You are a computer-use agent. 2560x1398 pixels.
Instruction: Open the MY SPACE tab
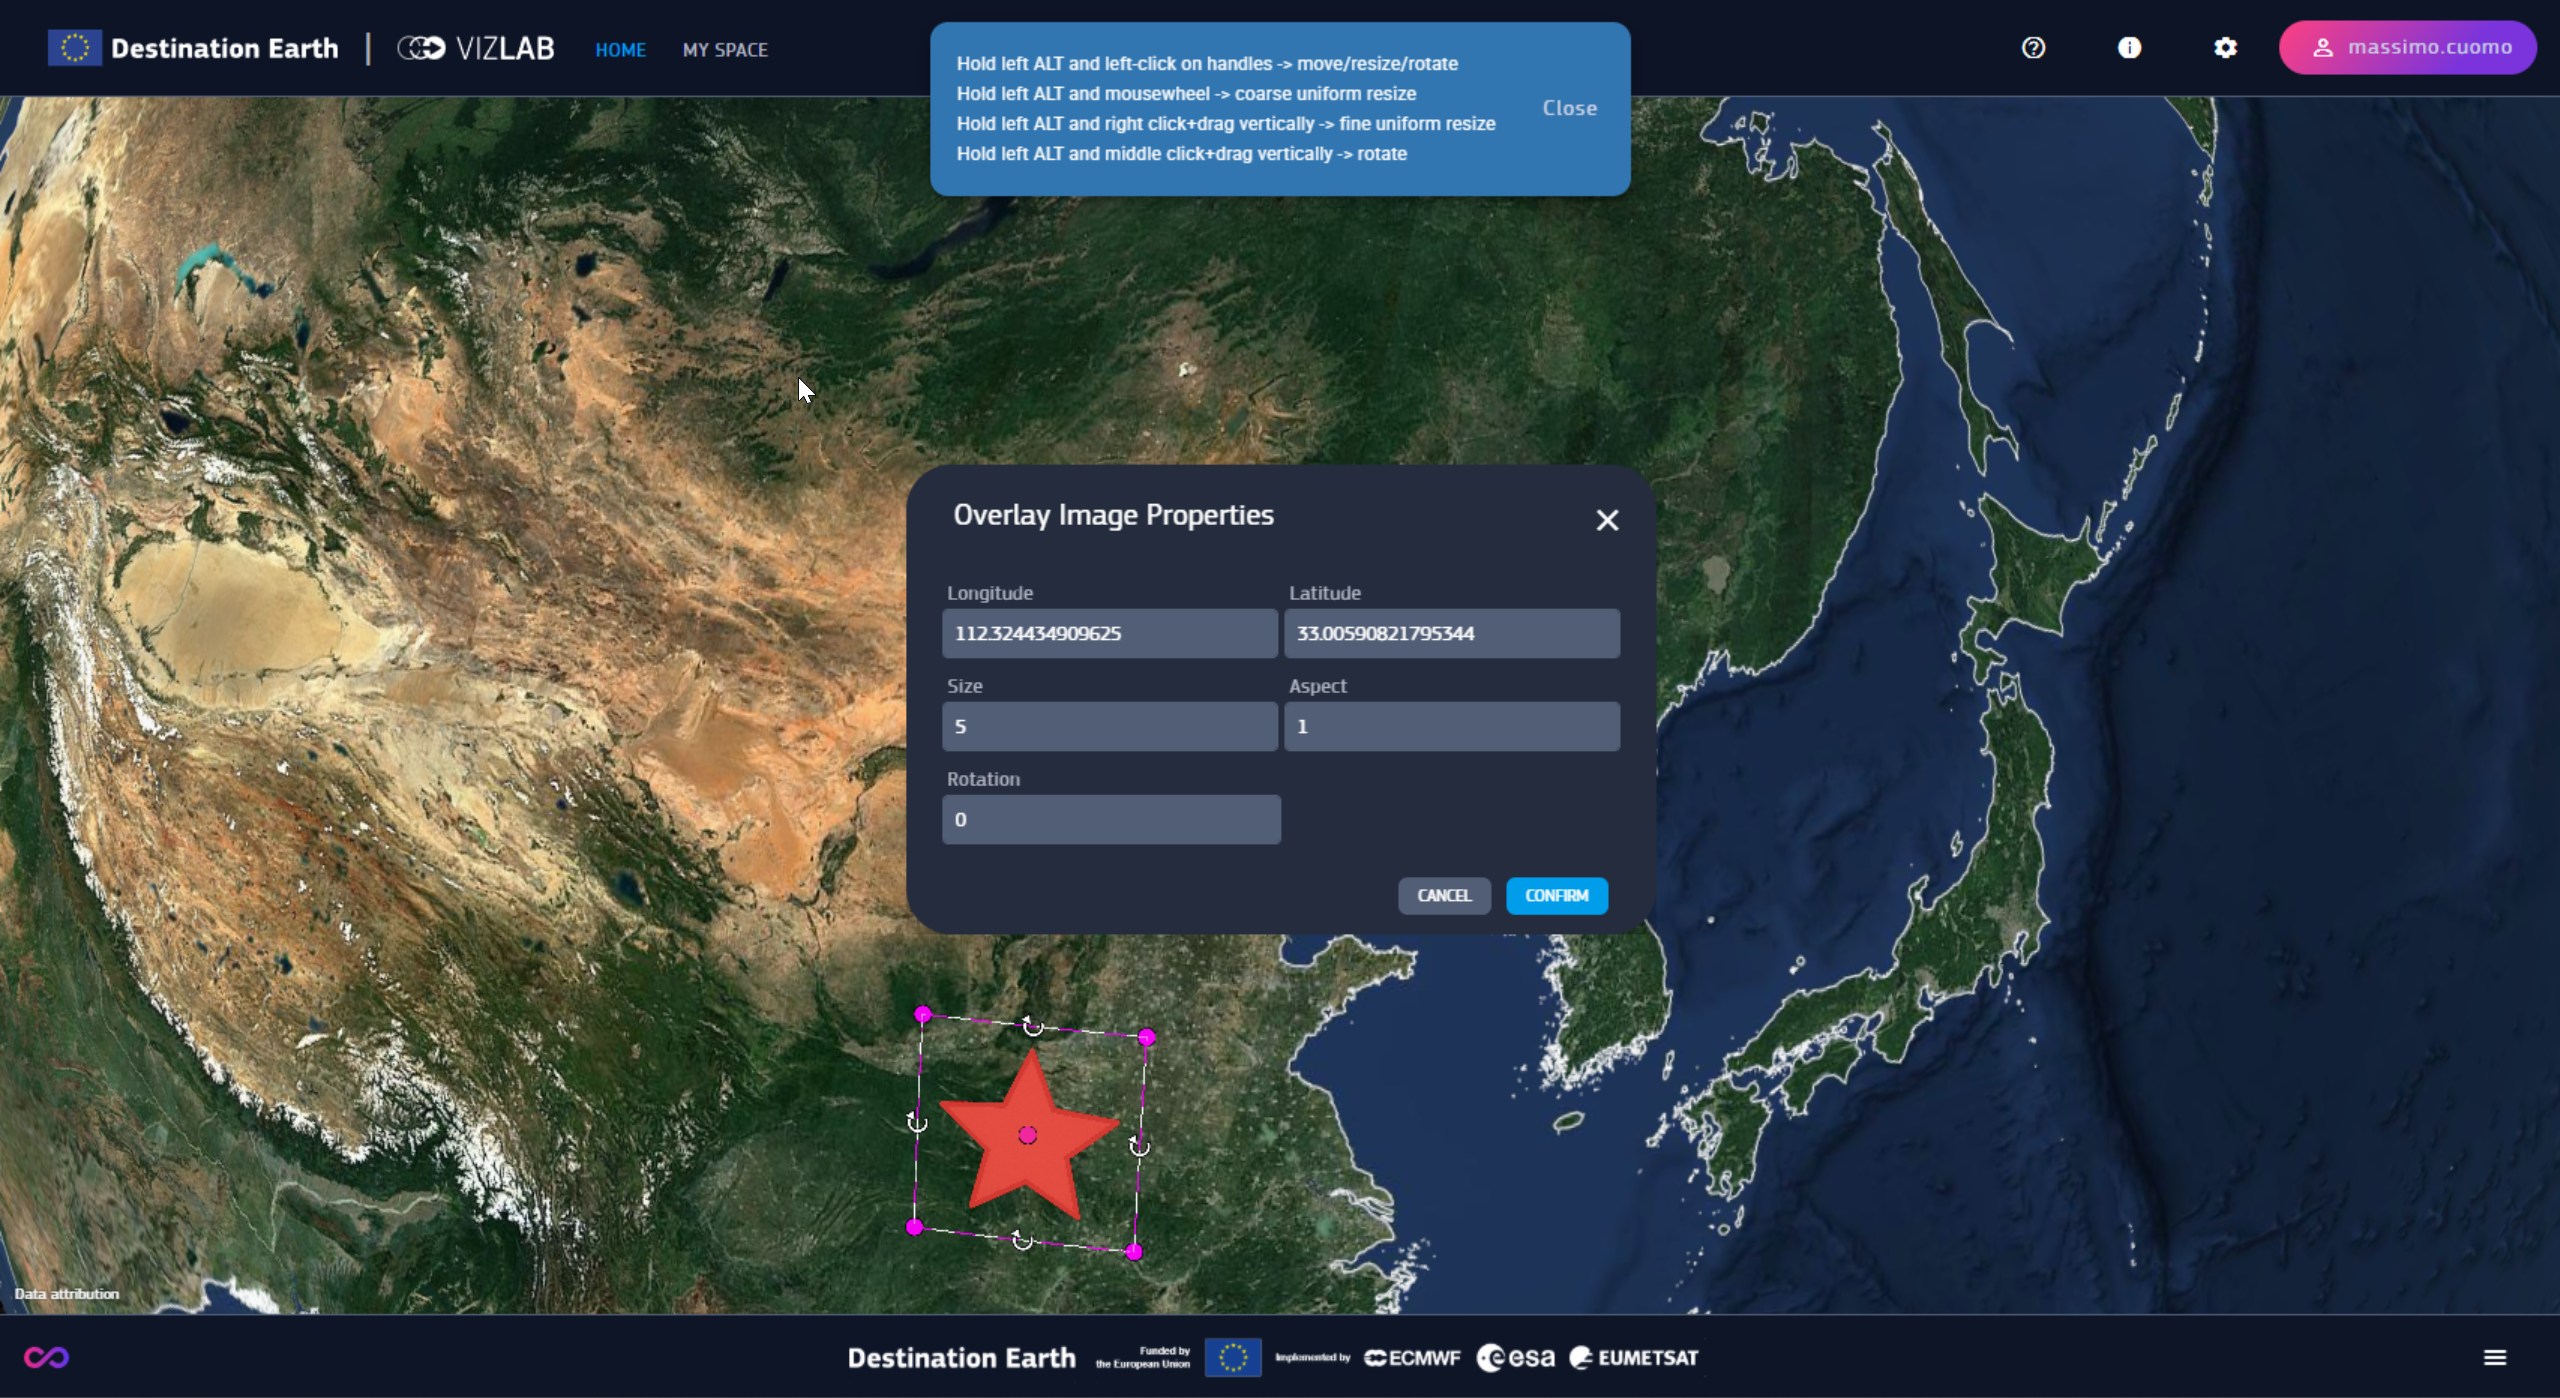tap(725, 50)
